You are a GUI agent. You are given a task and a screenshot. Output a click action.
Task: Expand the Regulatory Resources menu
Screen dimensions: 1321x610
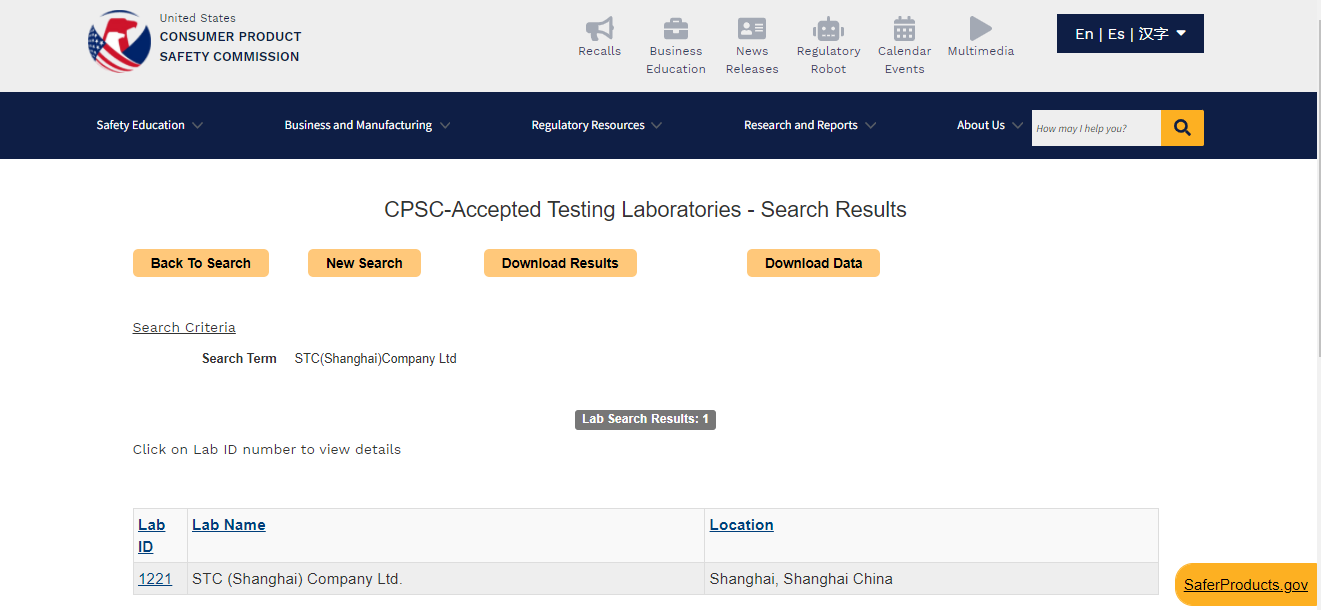[x=596, y=125]
